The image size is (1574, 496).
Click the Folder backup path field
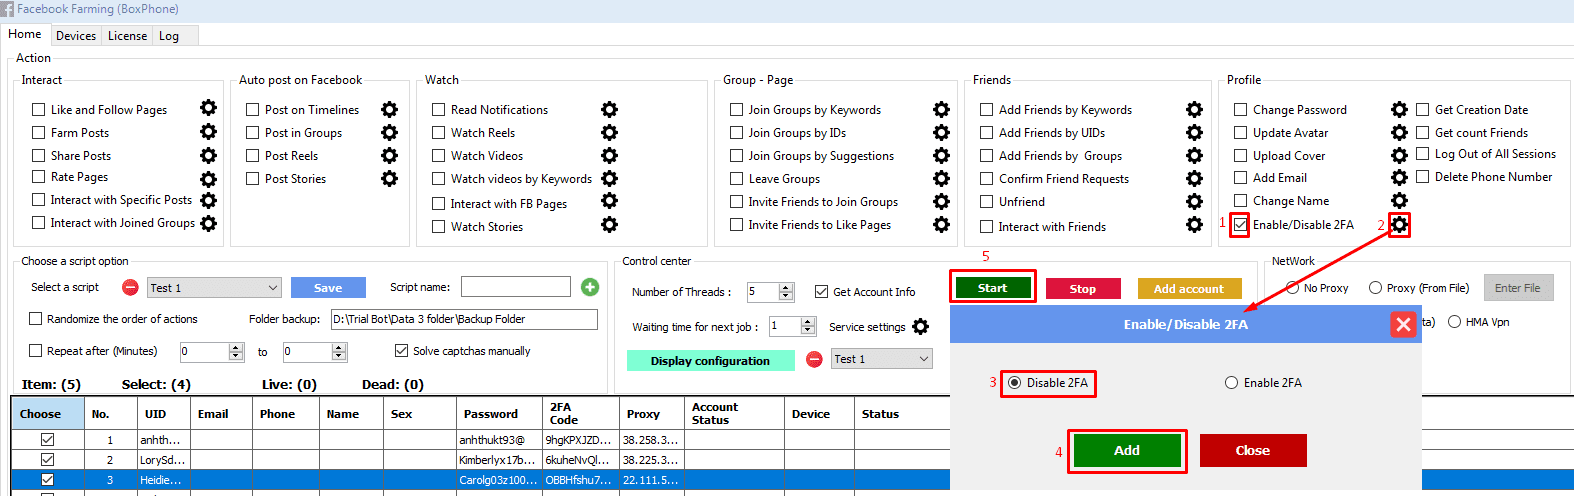click(464, 319)
